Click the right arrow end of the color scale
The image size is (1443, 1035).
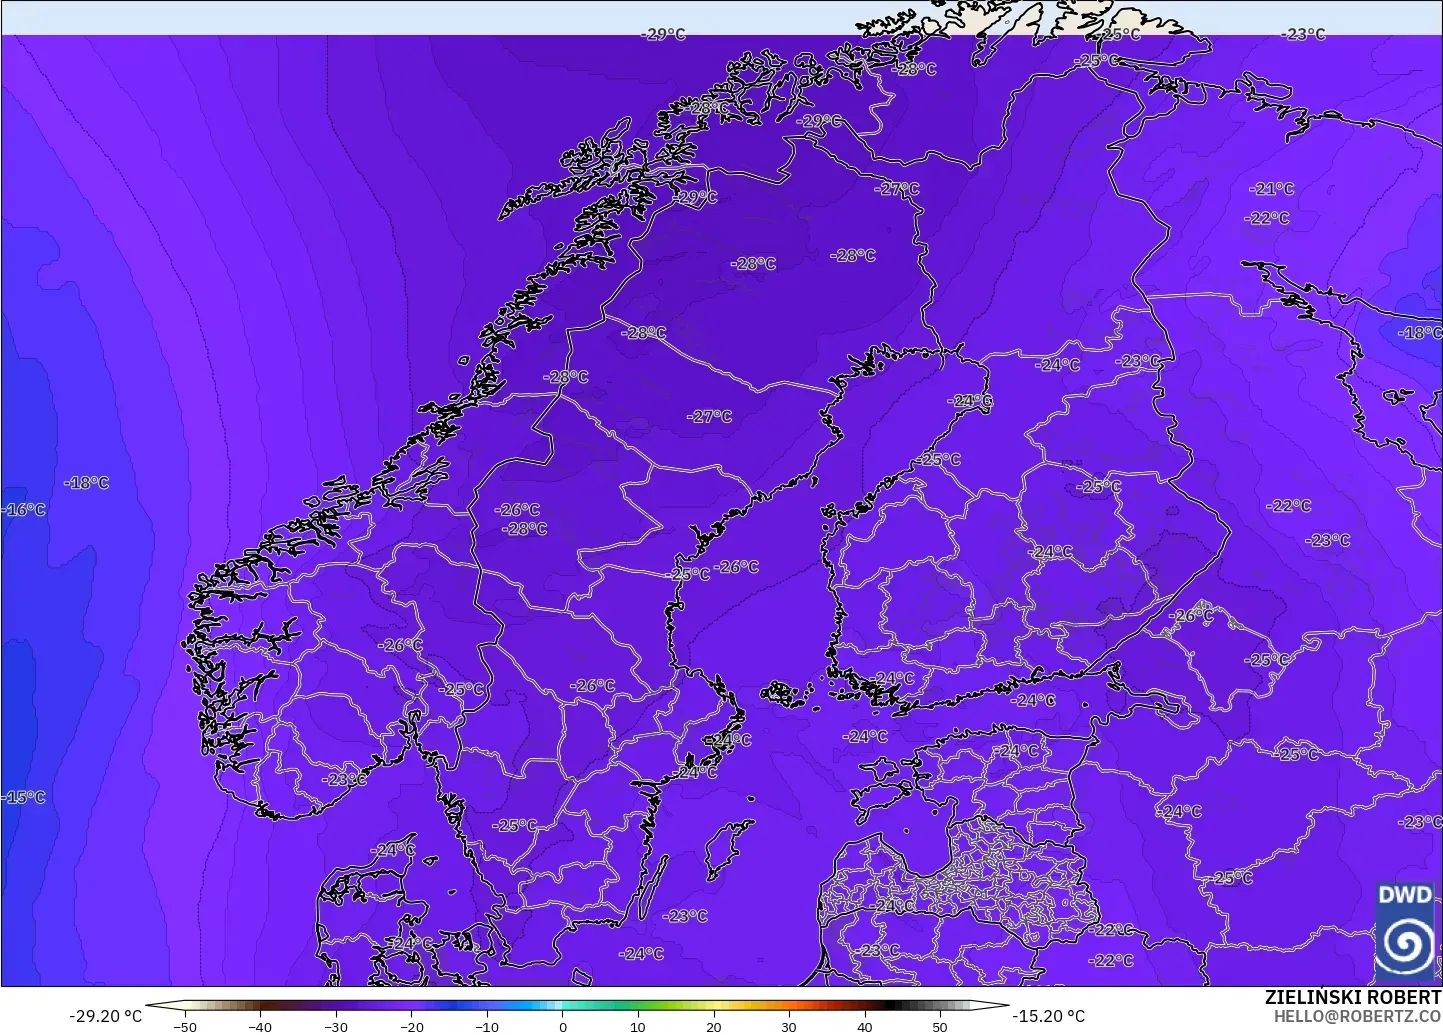point(992,1007)
